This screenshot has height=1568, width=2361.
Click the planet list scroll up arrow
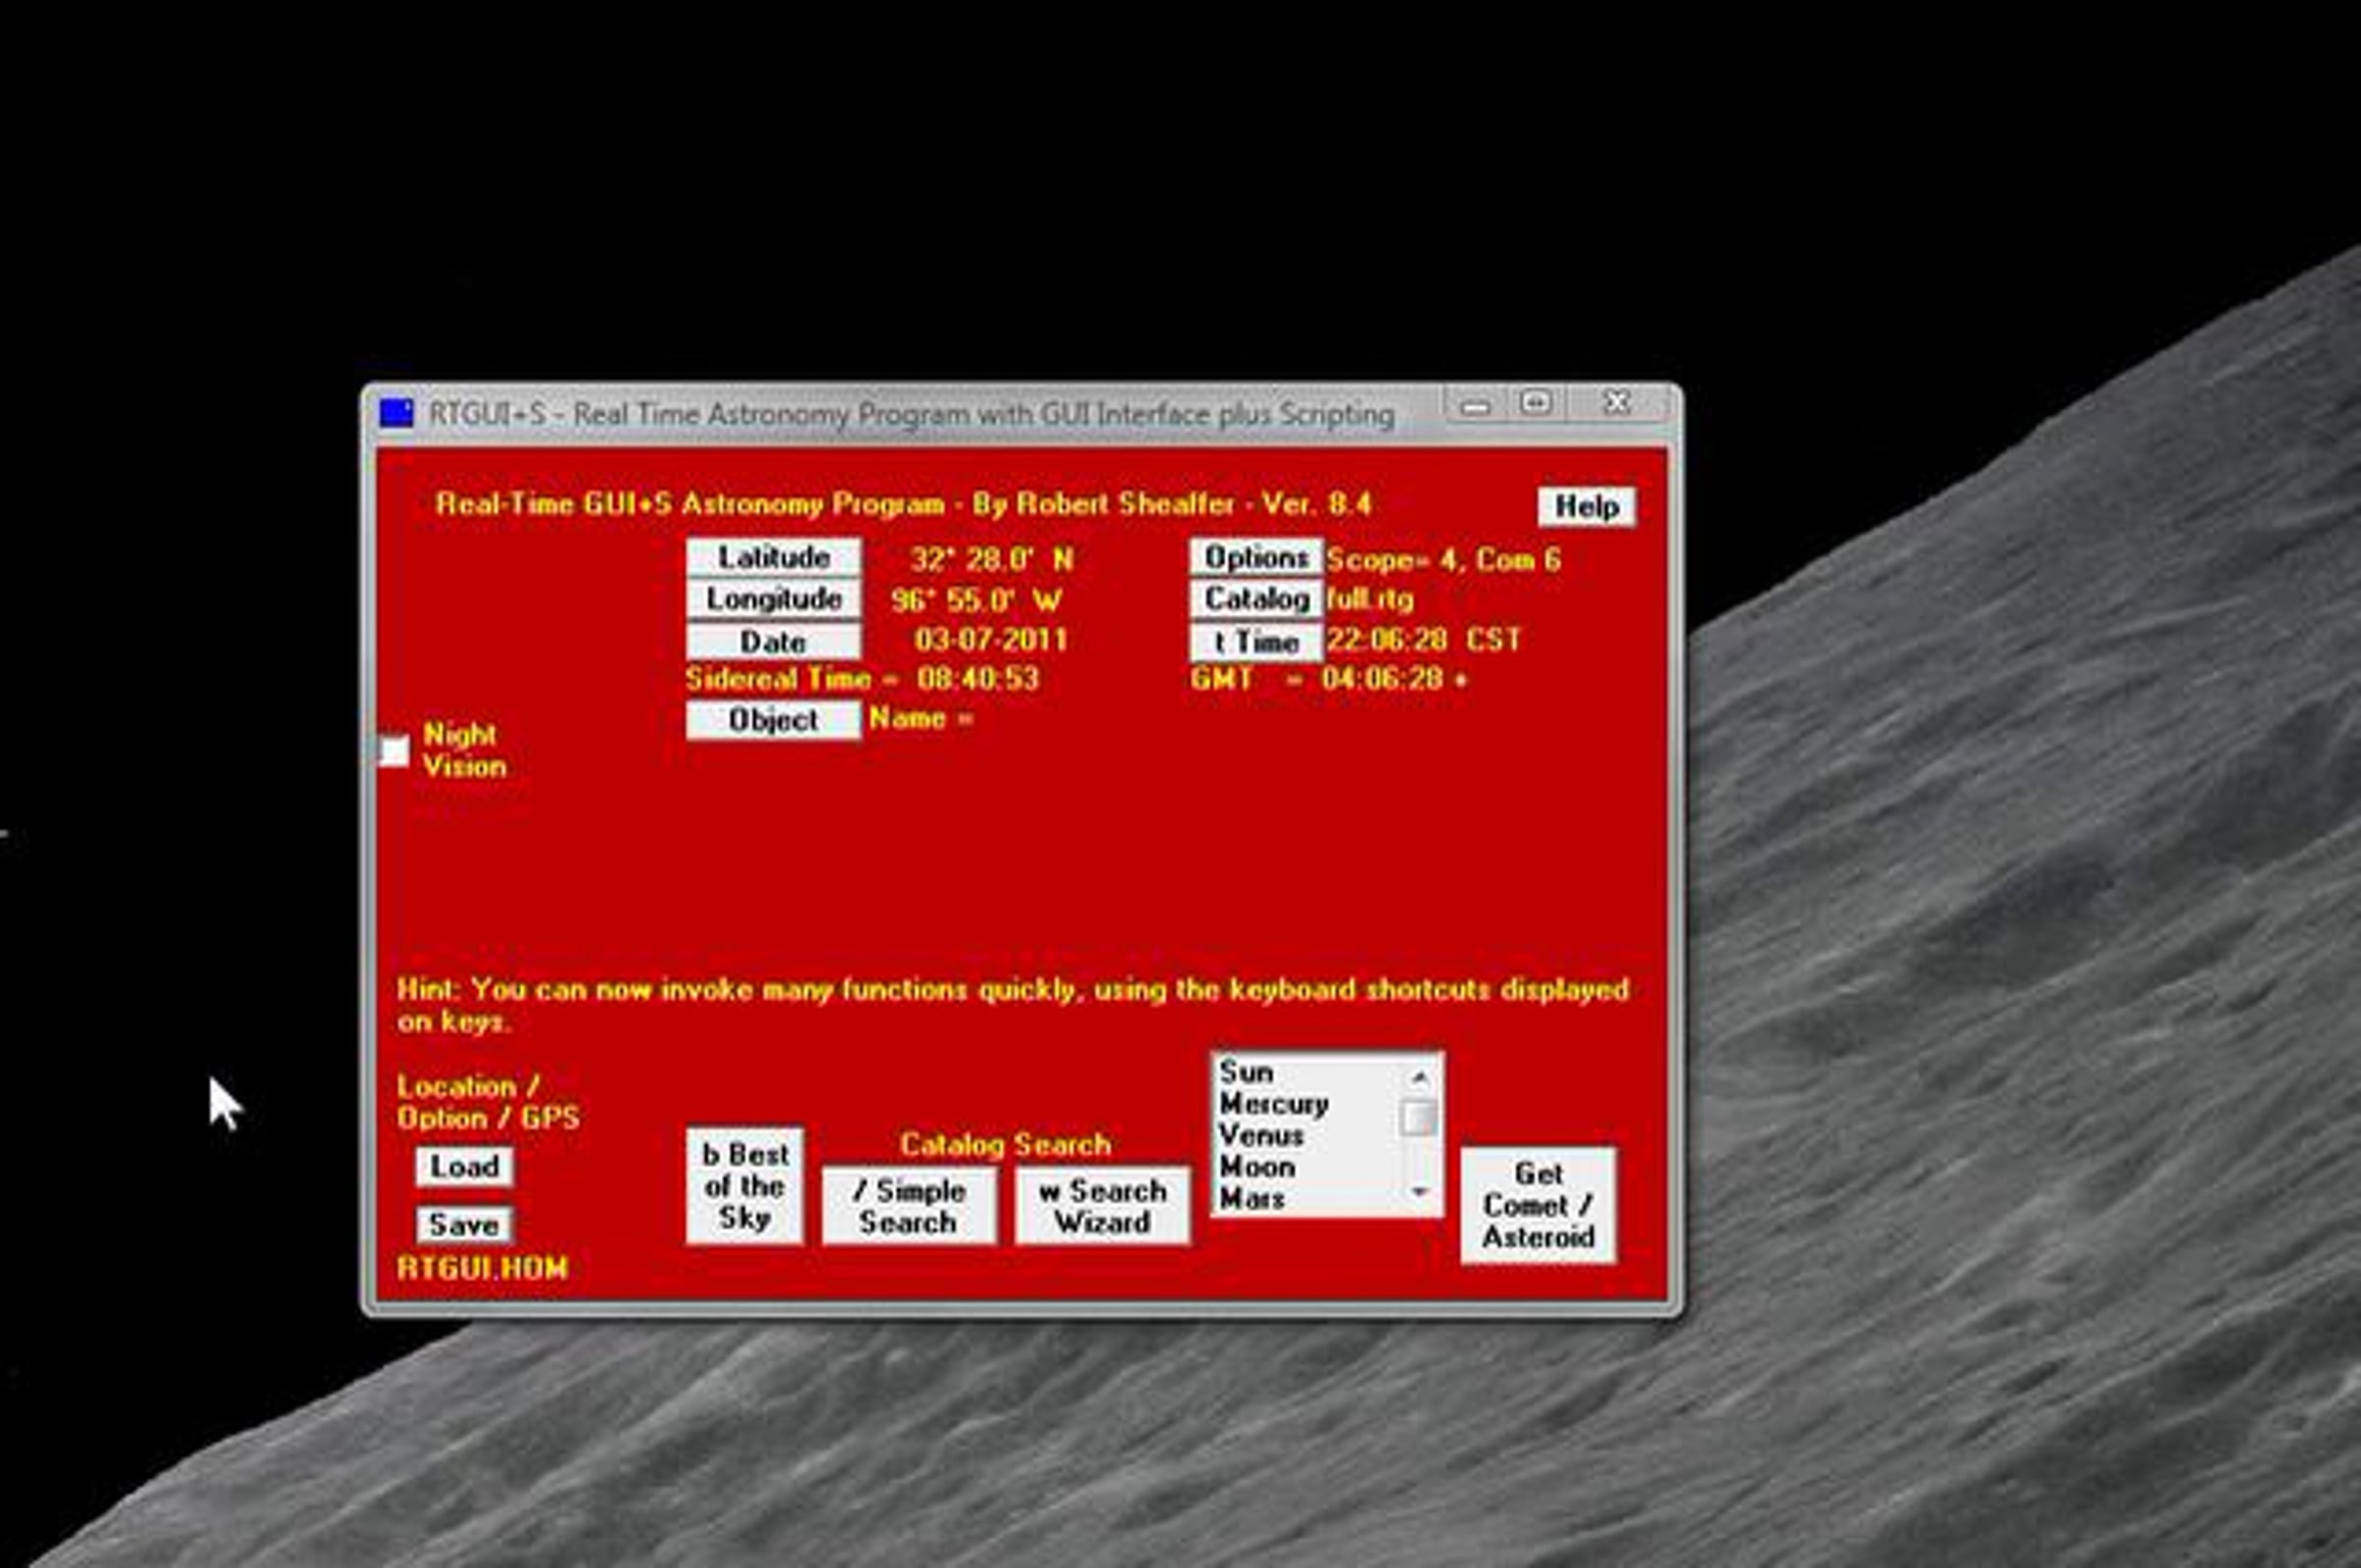(1419, 1077)
